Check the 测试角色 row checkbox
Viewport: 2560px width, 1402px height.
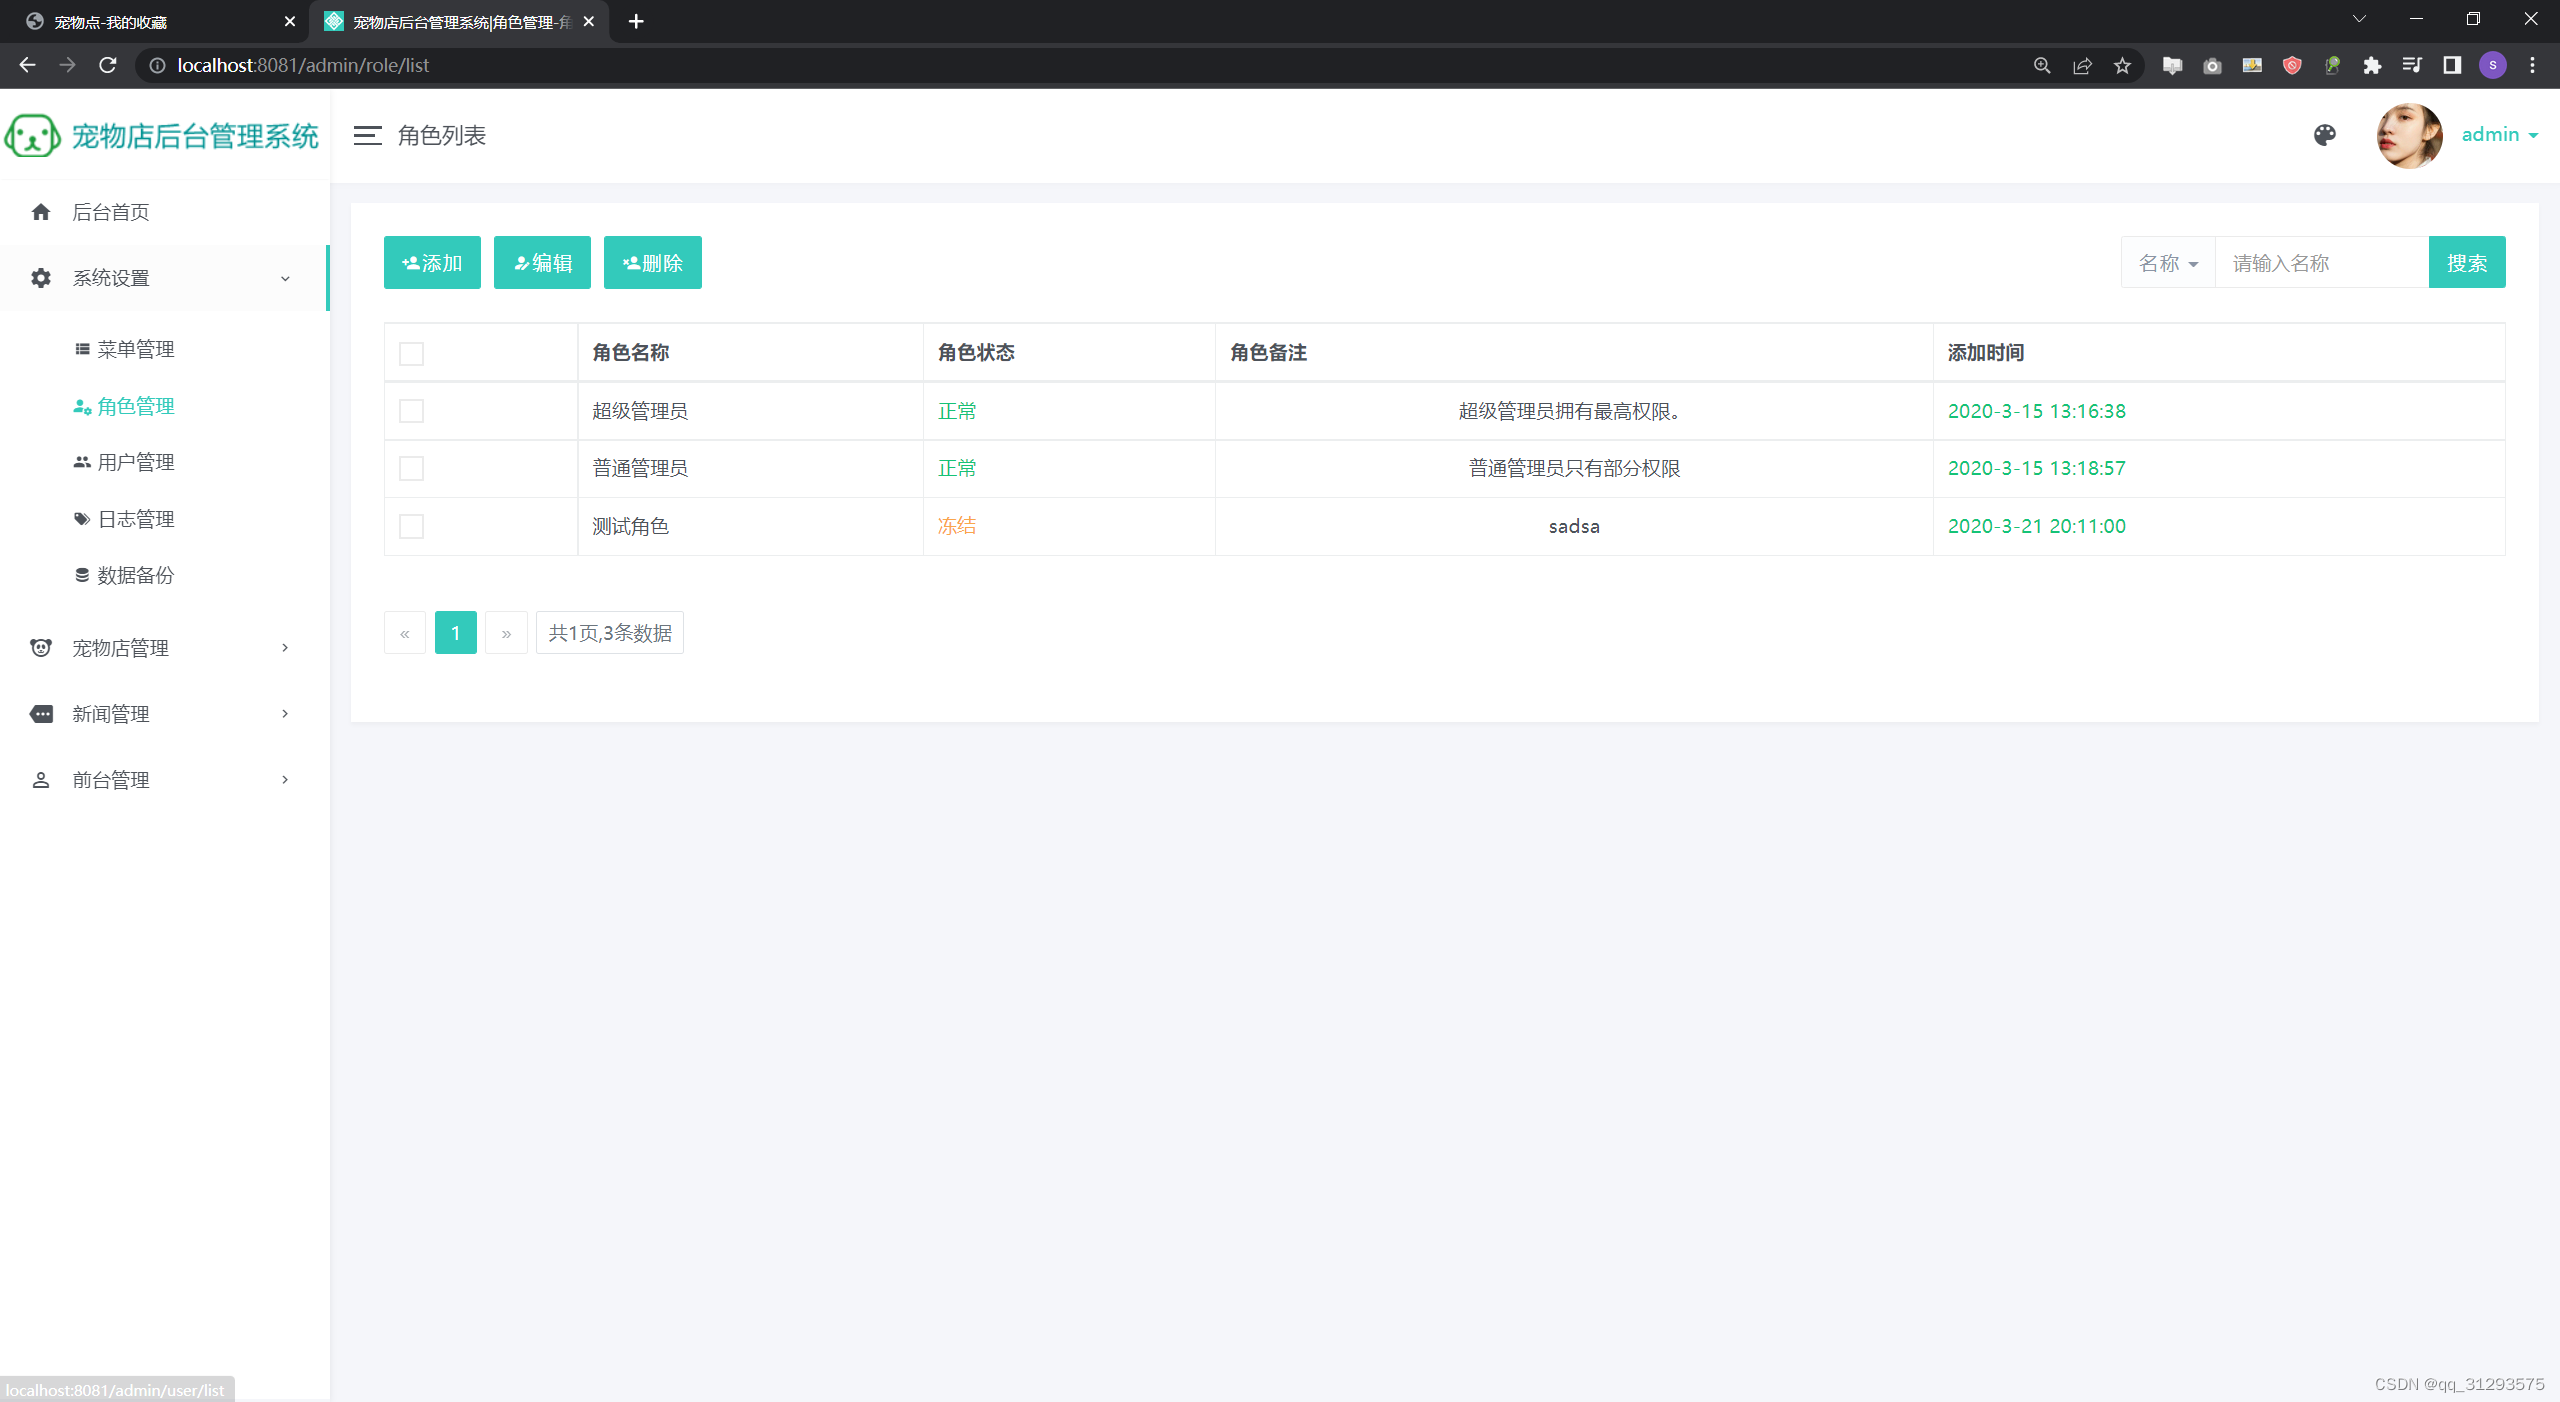point(411,526)
